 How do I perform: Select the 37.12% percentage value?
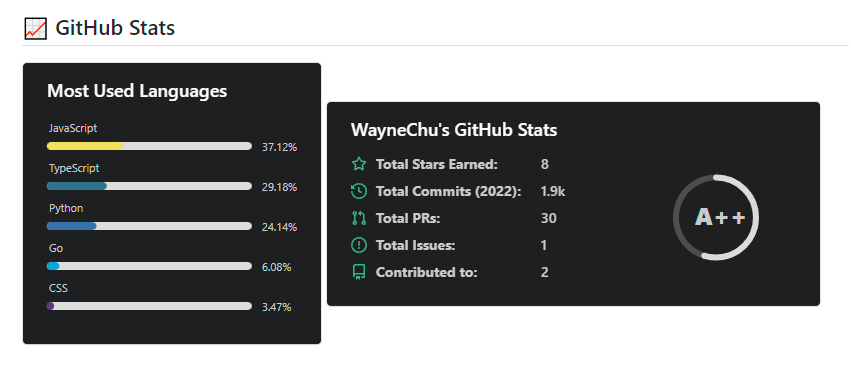[279, 147]
